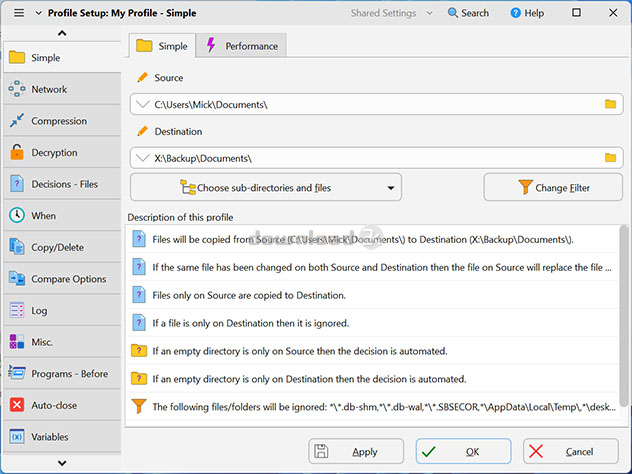
Task: Click into the Destination path field
Action: pyautogui.click(x=376, y=158)
